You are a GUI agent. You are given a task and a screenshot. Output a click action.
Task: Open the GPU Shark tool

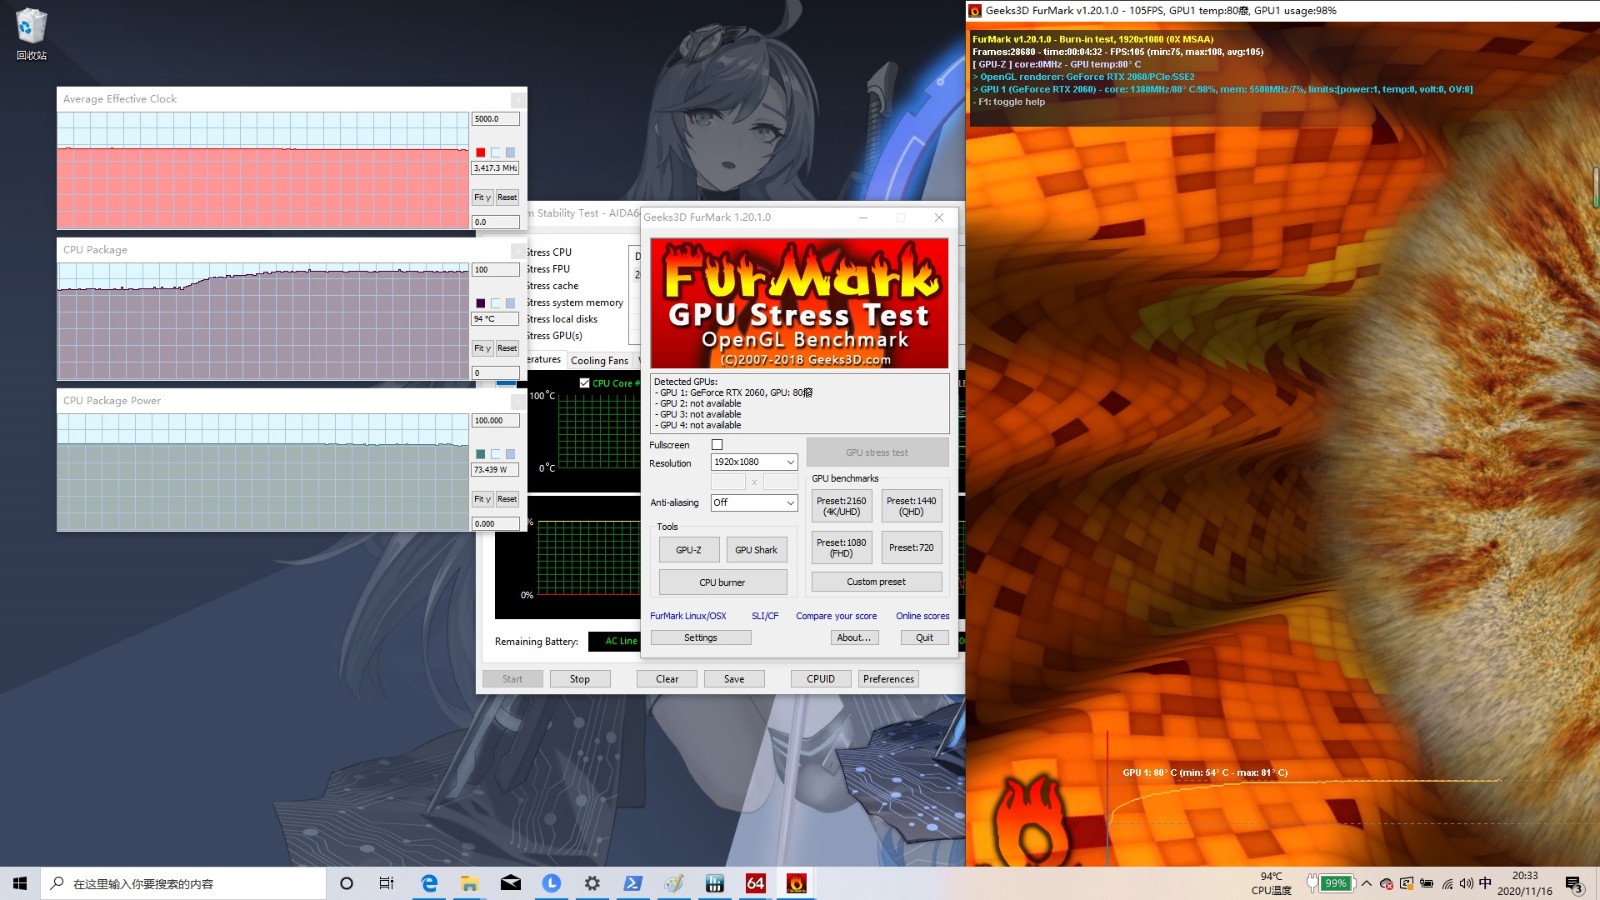click(756, 550)
